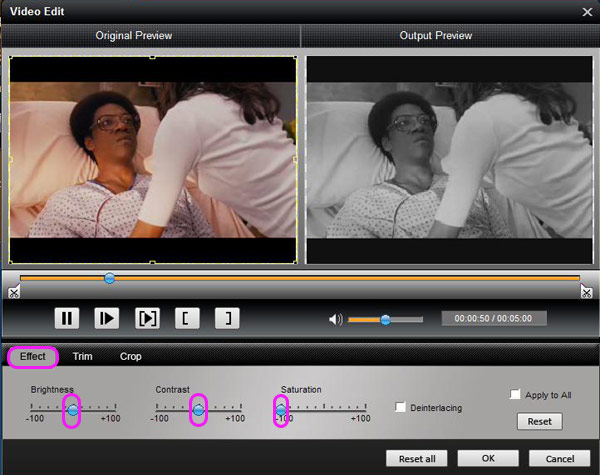Click the play selection button

[x=147, y=319]
